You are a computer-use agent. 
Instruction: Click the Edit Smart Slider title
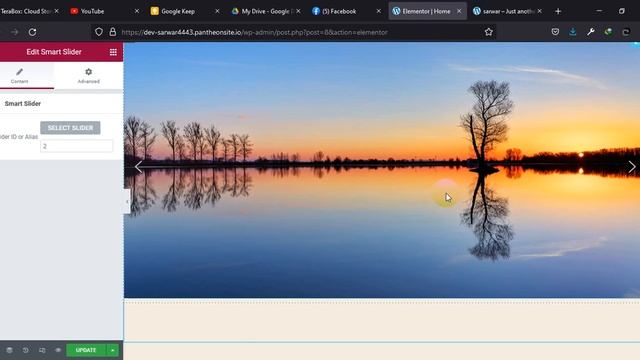click(x=54, y=52)
